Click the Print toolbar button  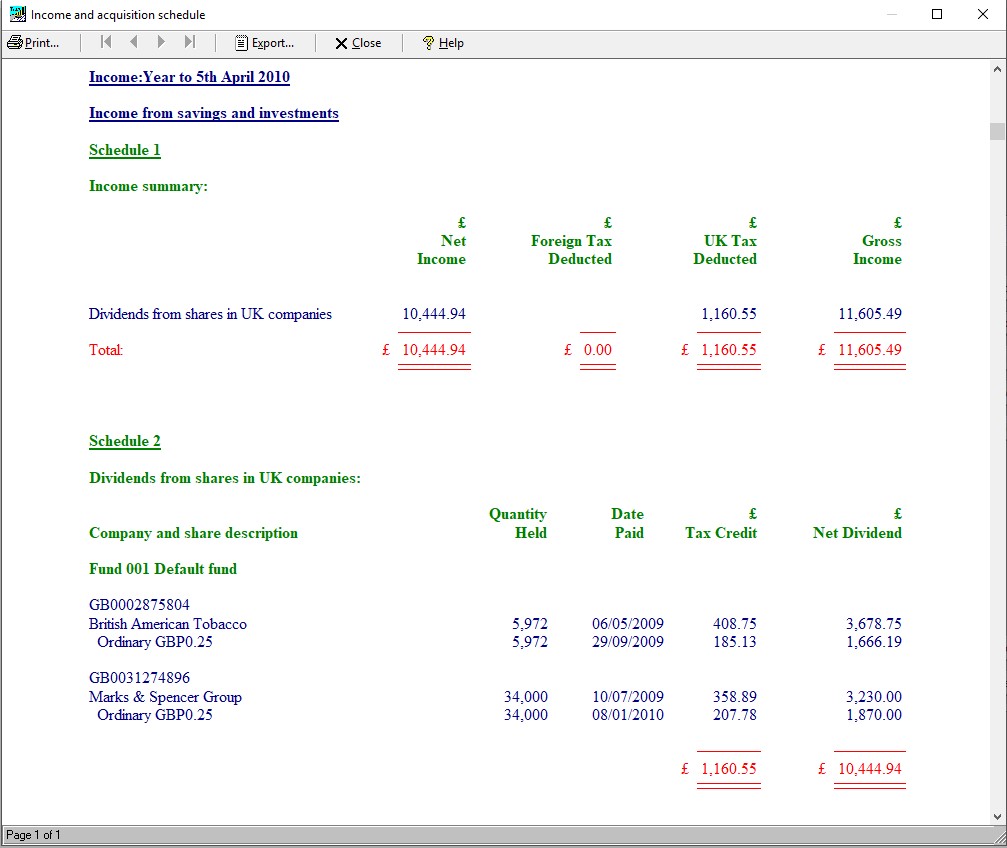pos(33,43)
